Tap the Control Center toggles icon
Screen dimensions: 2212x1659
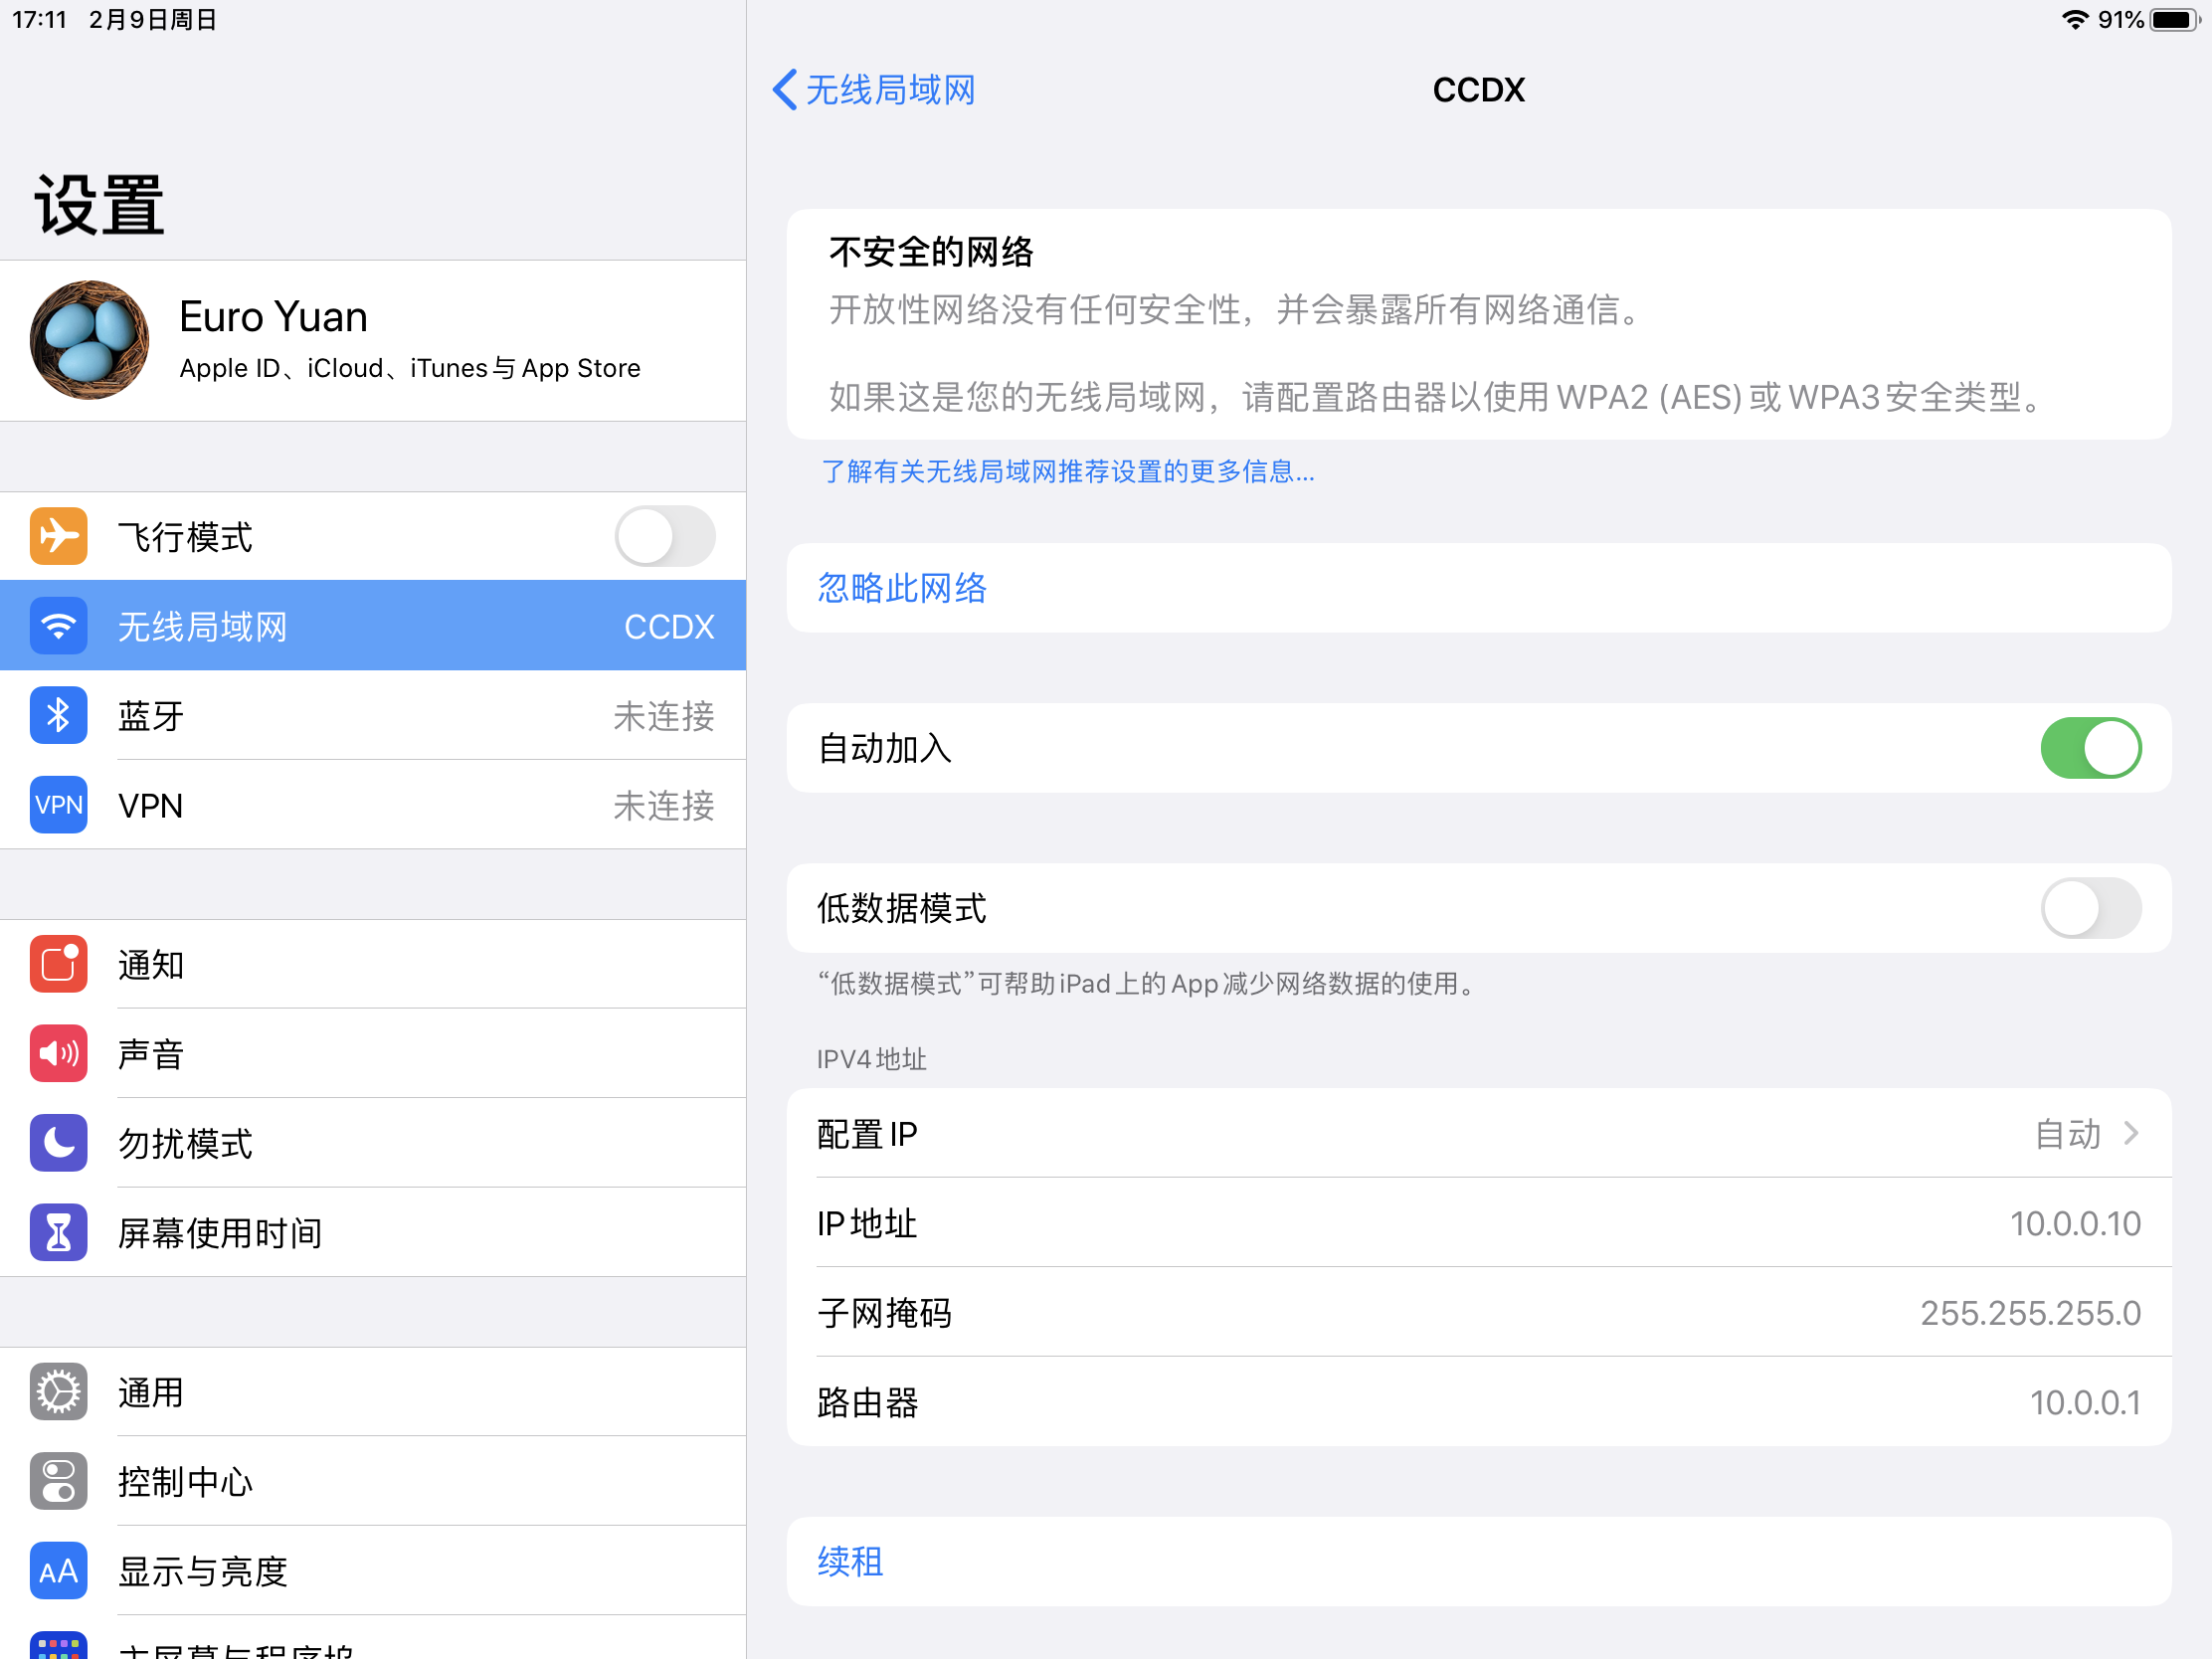tap(58, 1481)
